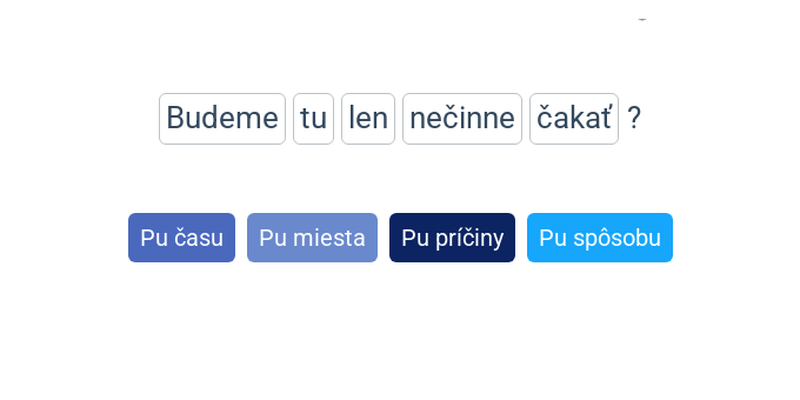Assign the manner adverbial (spôsobu) type
The height and width of the screenshot is (400, 800).
[600, 238]
